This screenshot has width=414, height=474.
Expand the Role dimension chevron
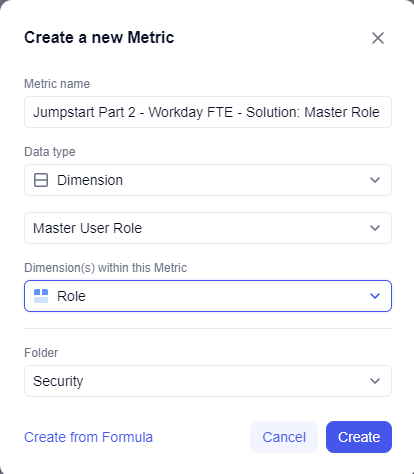(375, 296)
